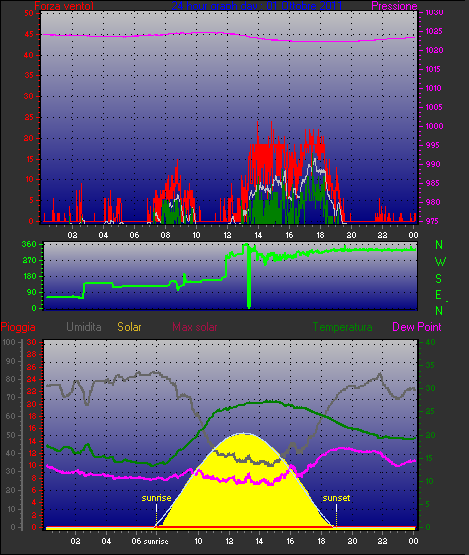Viewport: 469px width, 555px height.
Task: Click the 'sunset' marker in bottom graph
Action: (x=336, y=498)
